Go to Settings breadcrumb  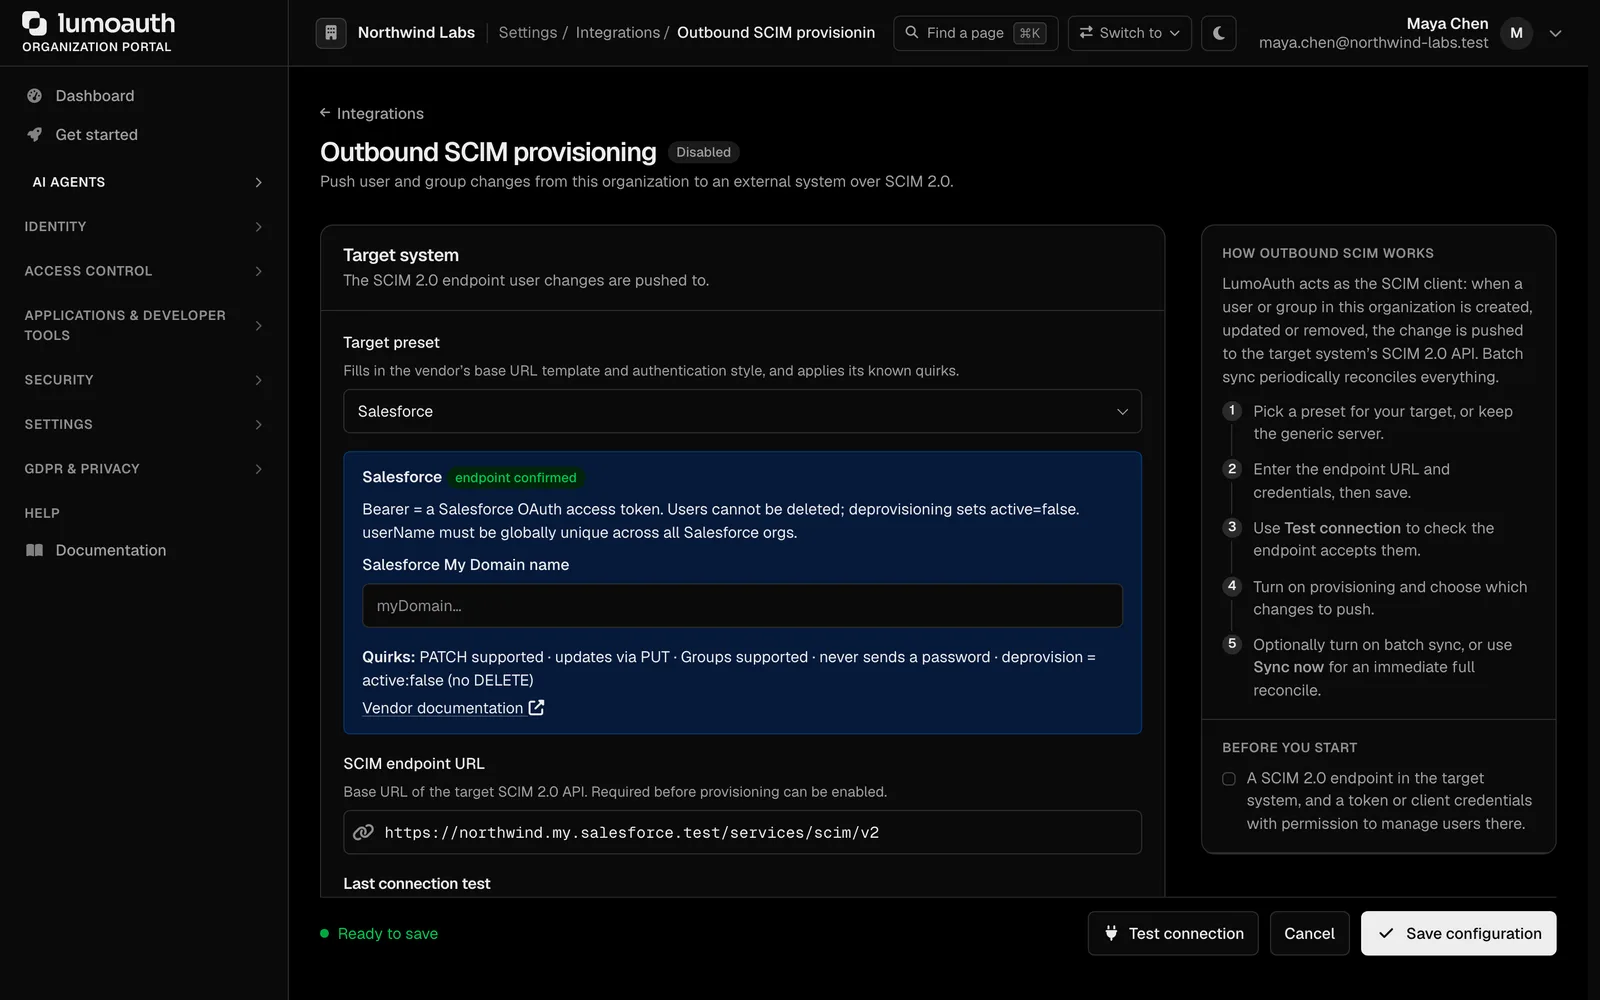(527, 33)
